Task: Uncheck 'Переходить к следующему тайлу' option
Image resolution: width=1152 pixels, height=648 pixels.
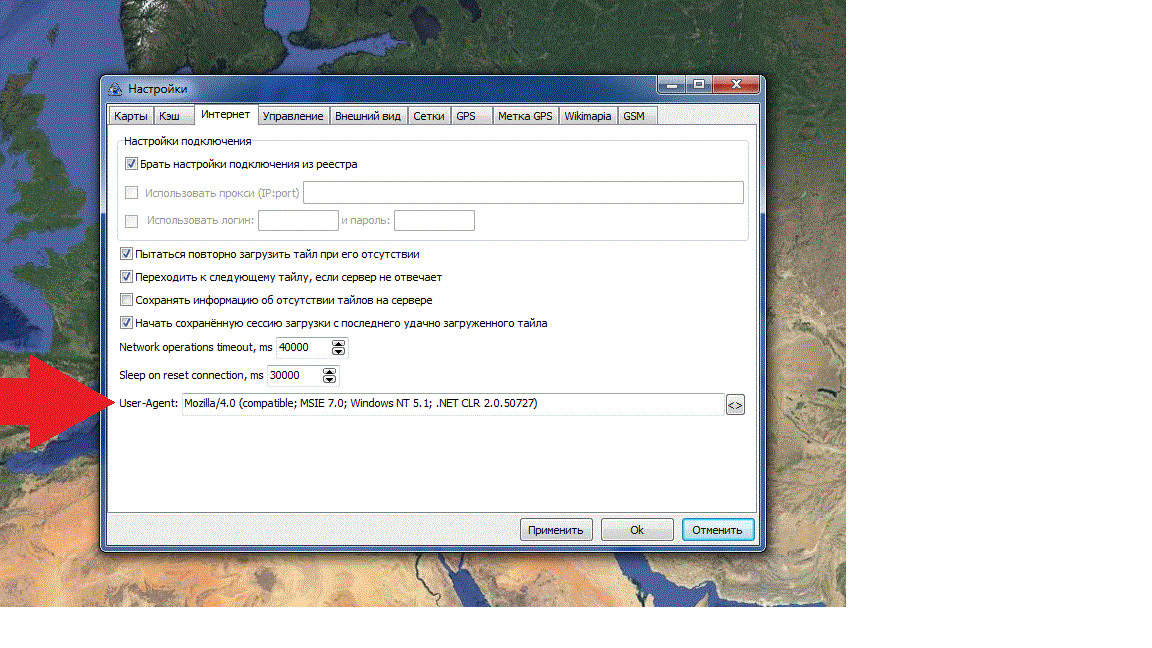Action: click(x=127, y=277)
